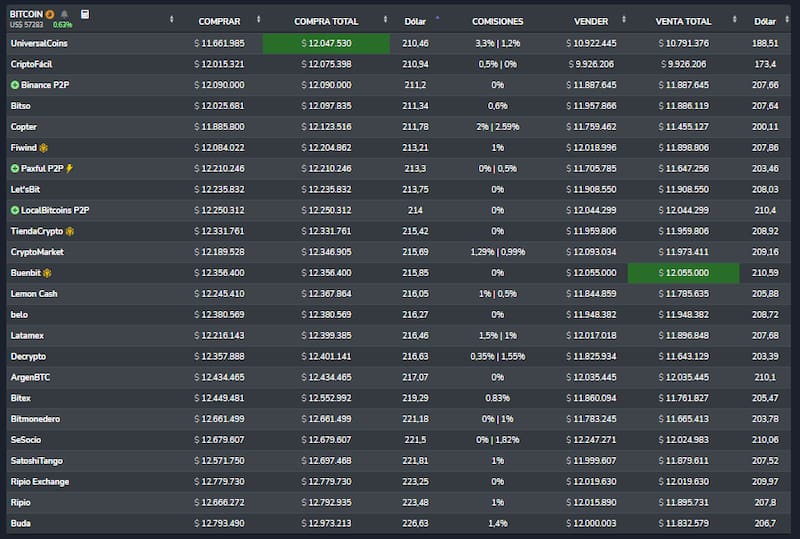The height and width of the screenshot is (539, 800).
Task: Click the Ripio Exchange row name
Action: (x=40, y=481)
